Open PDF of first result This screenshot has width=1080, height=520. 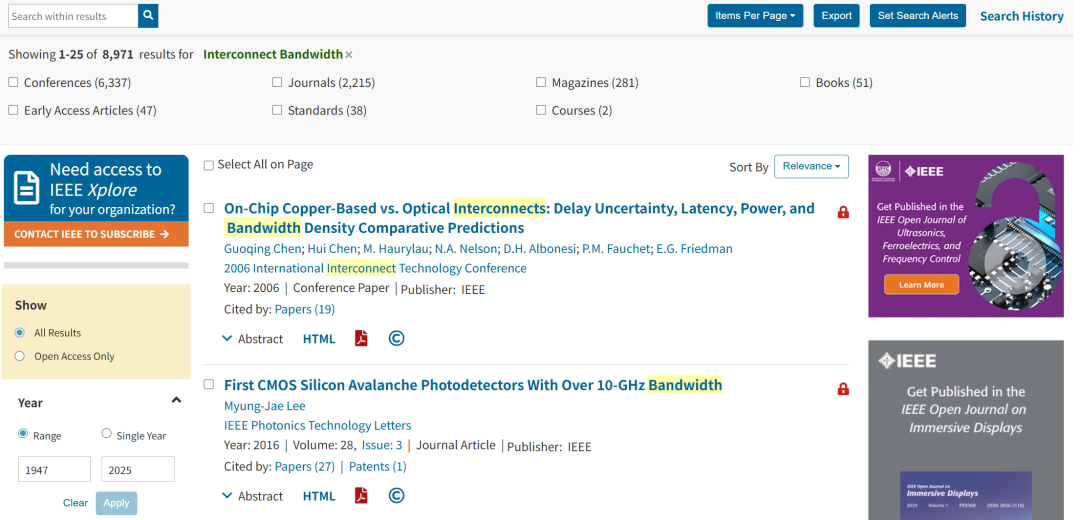[x=361, y=338]
